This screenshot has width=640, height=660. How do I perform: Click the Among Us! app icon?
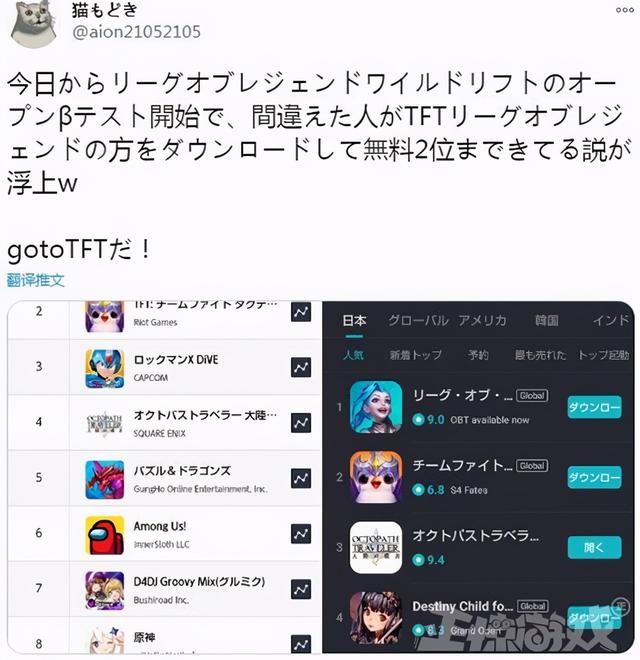point(104,535)
